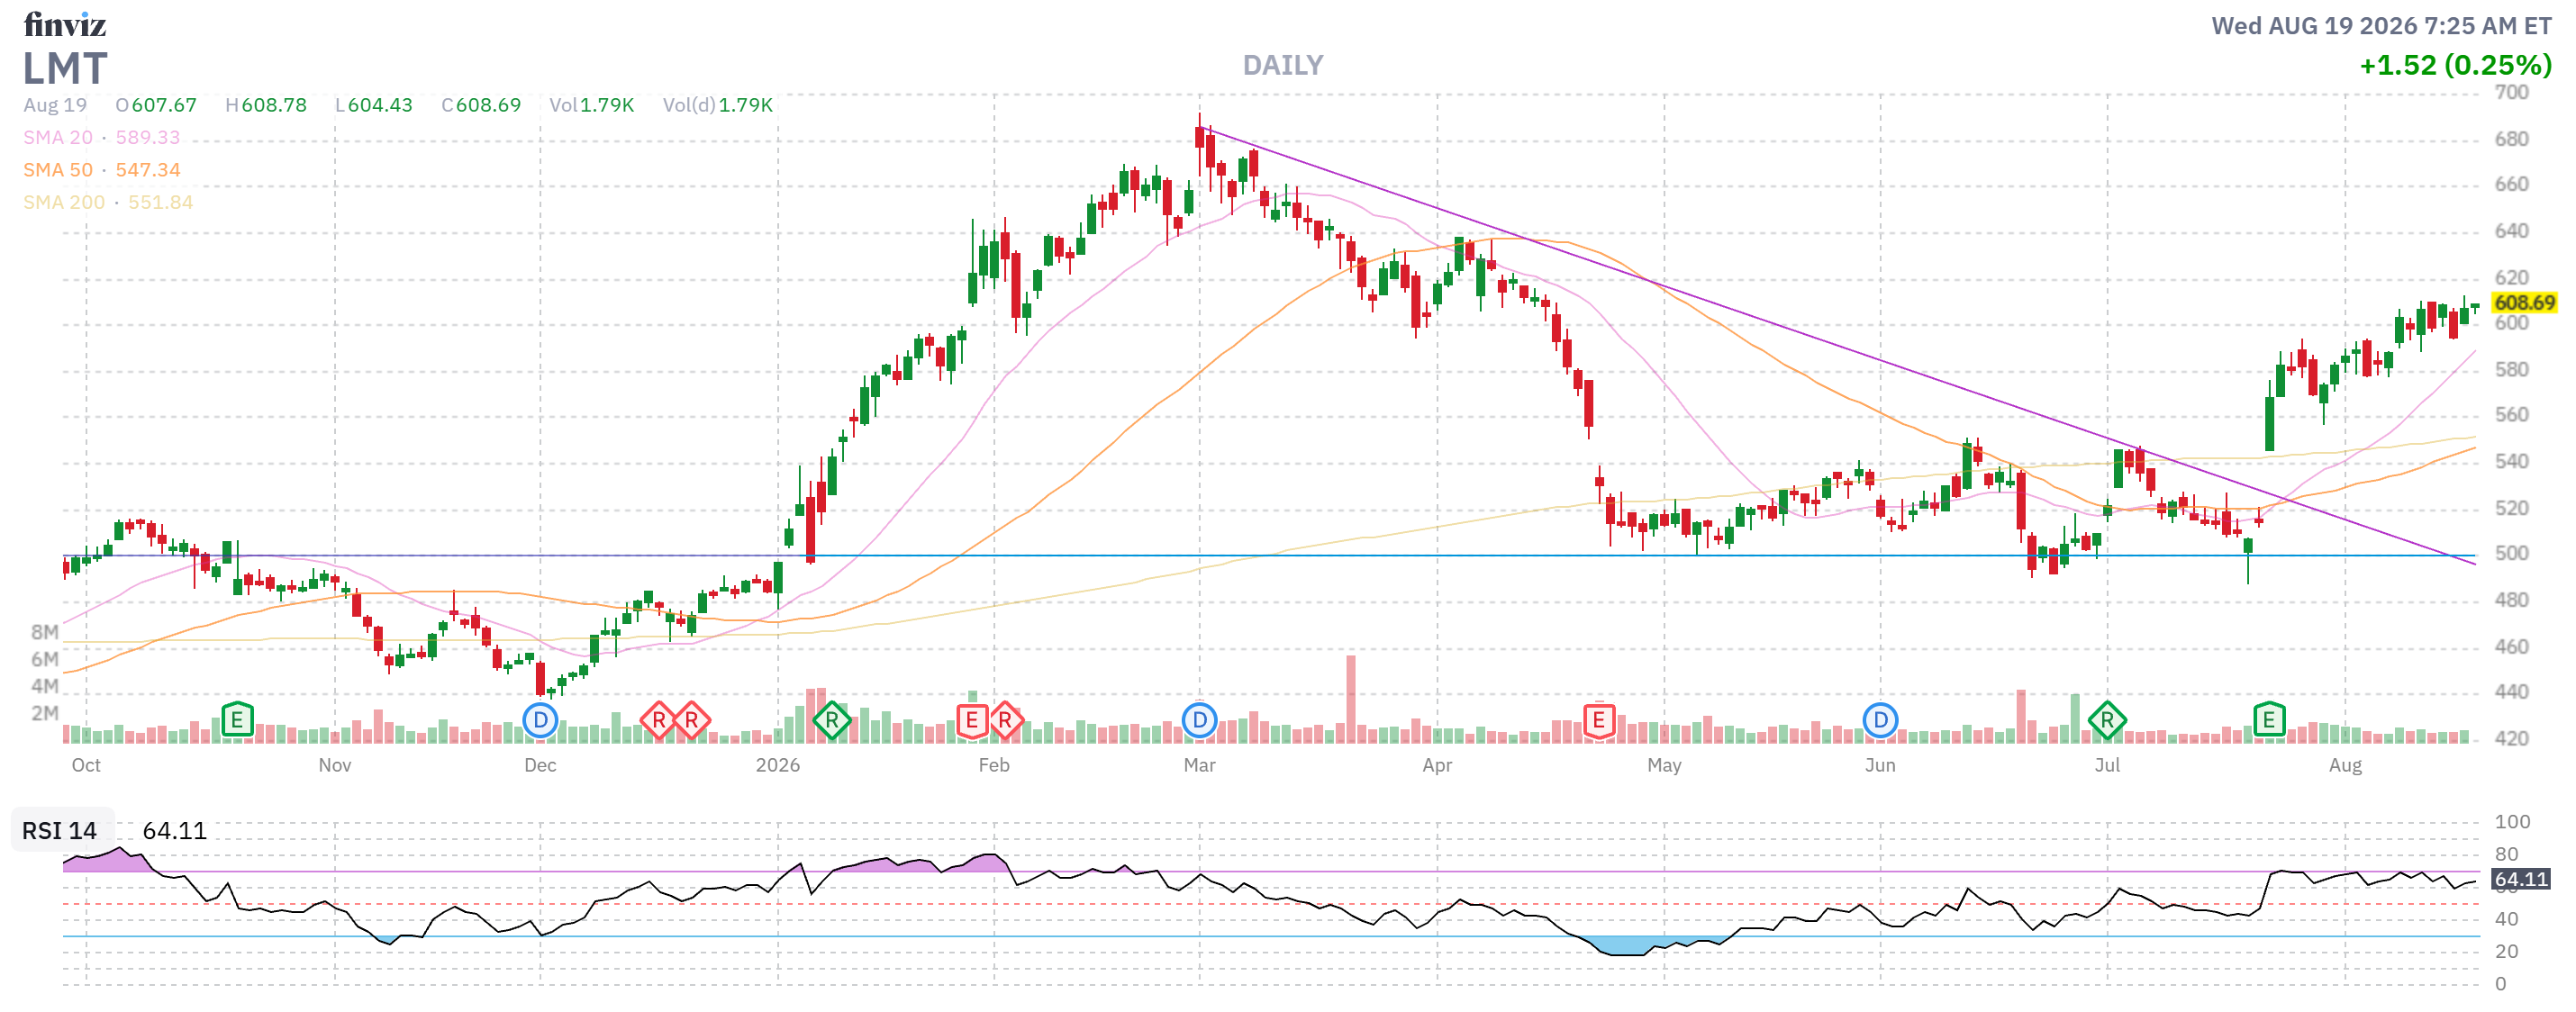Click the 700 label on the price axis
The image size is (2576, 1012).
click(2511, 92)
